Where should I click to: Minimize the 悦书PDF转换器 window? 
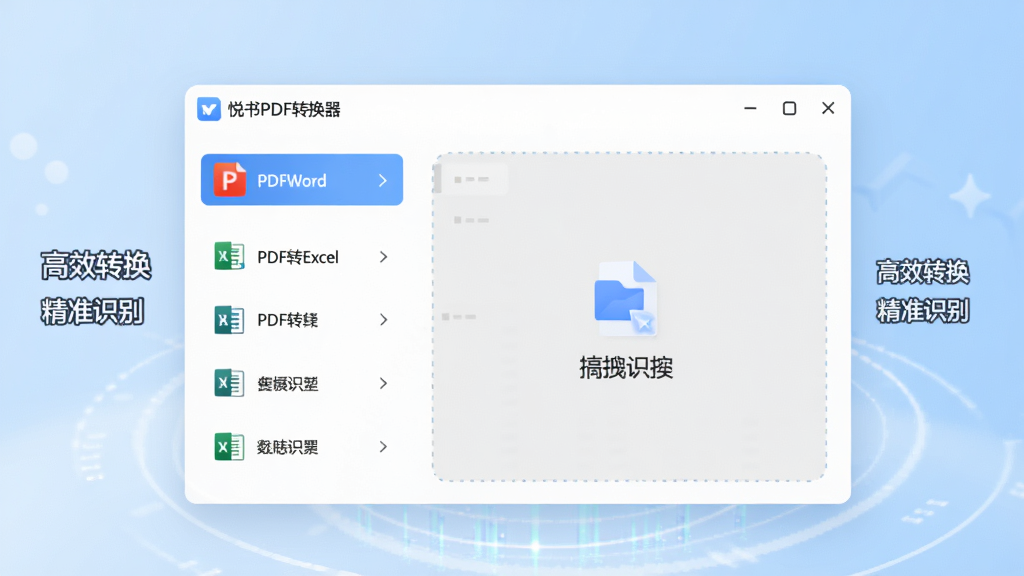click(750, 108)
